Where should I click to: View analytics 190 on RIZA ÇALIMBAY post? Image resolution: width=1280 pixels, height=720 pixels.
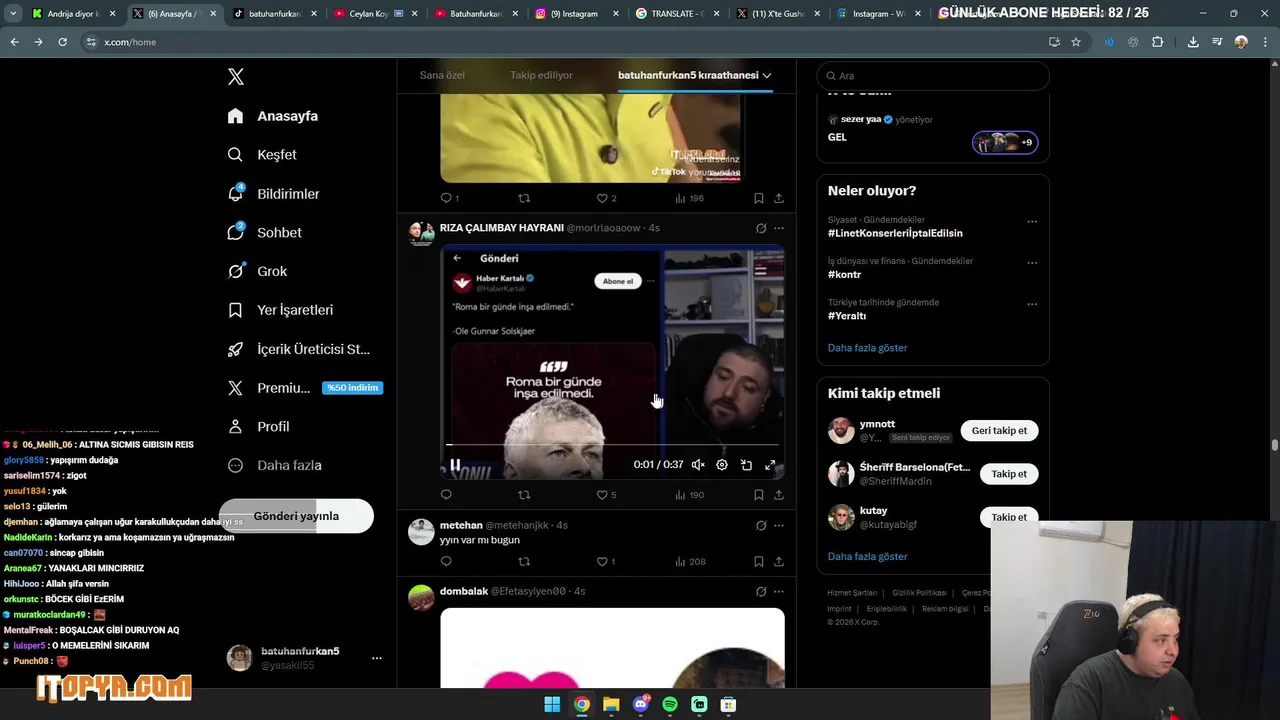coord(690,495)
